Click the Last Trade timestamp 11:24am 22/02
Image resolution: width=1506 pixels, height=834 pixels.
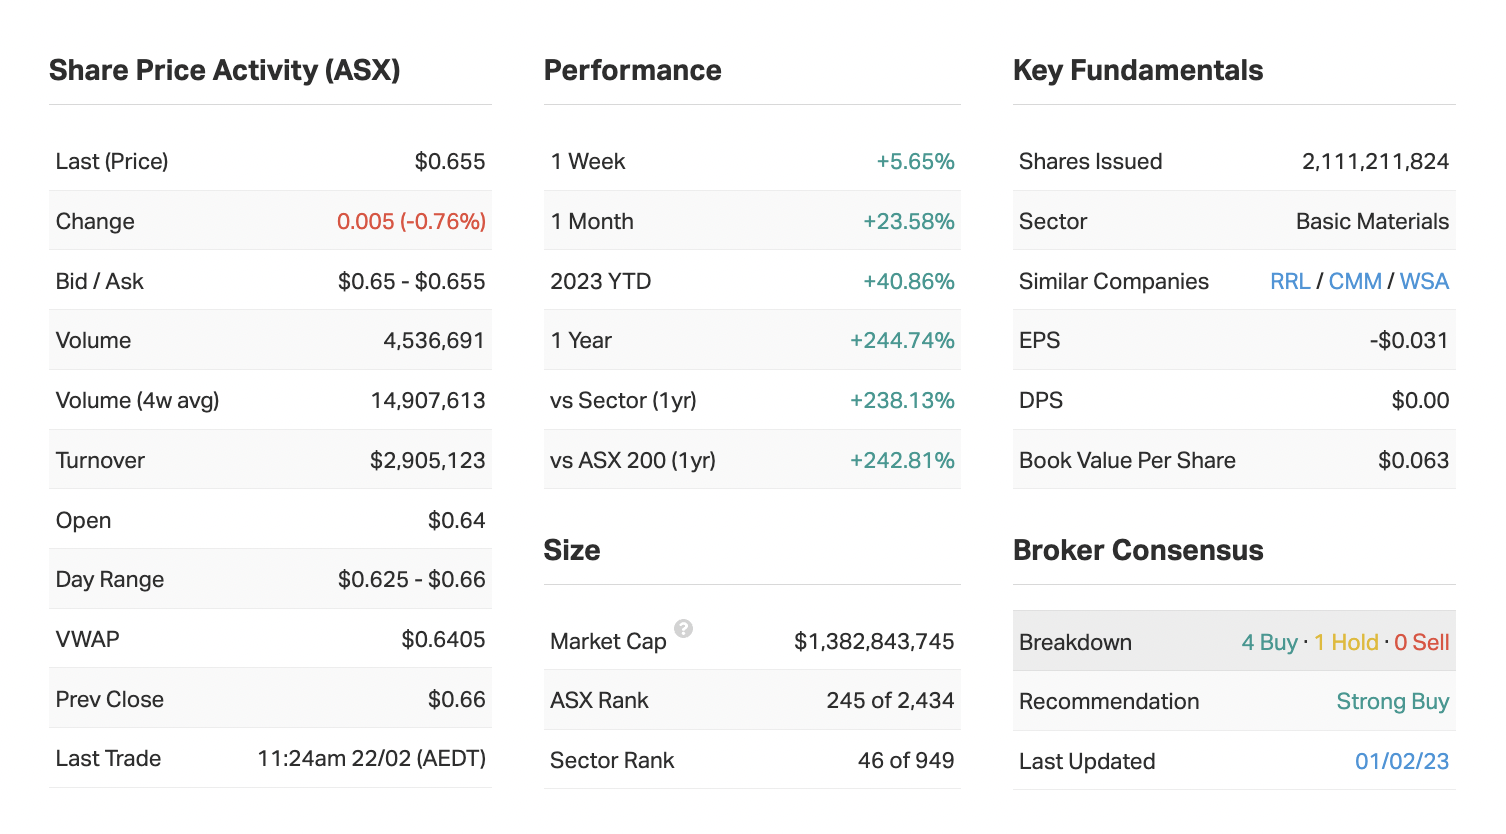pyautogui.click(x=371, y=758)
